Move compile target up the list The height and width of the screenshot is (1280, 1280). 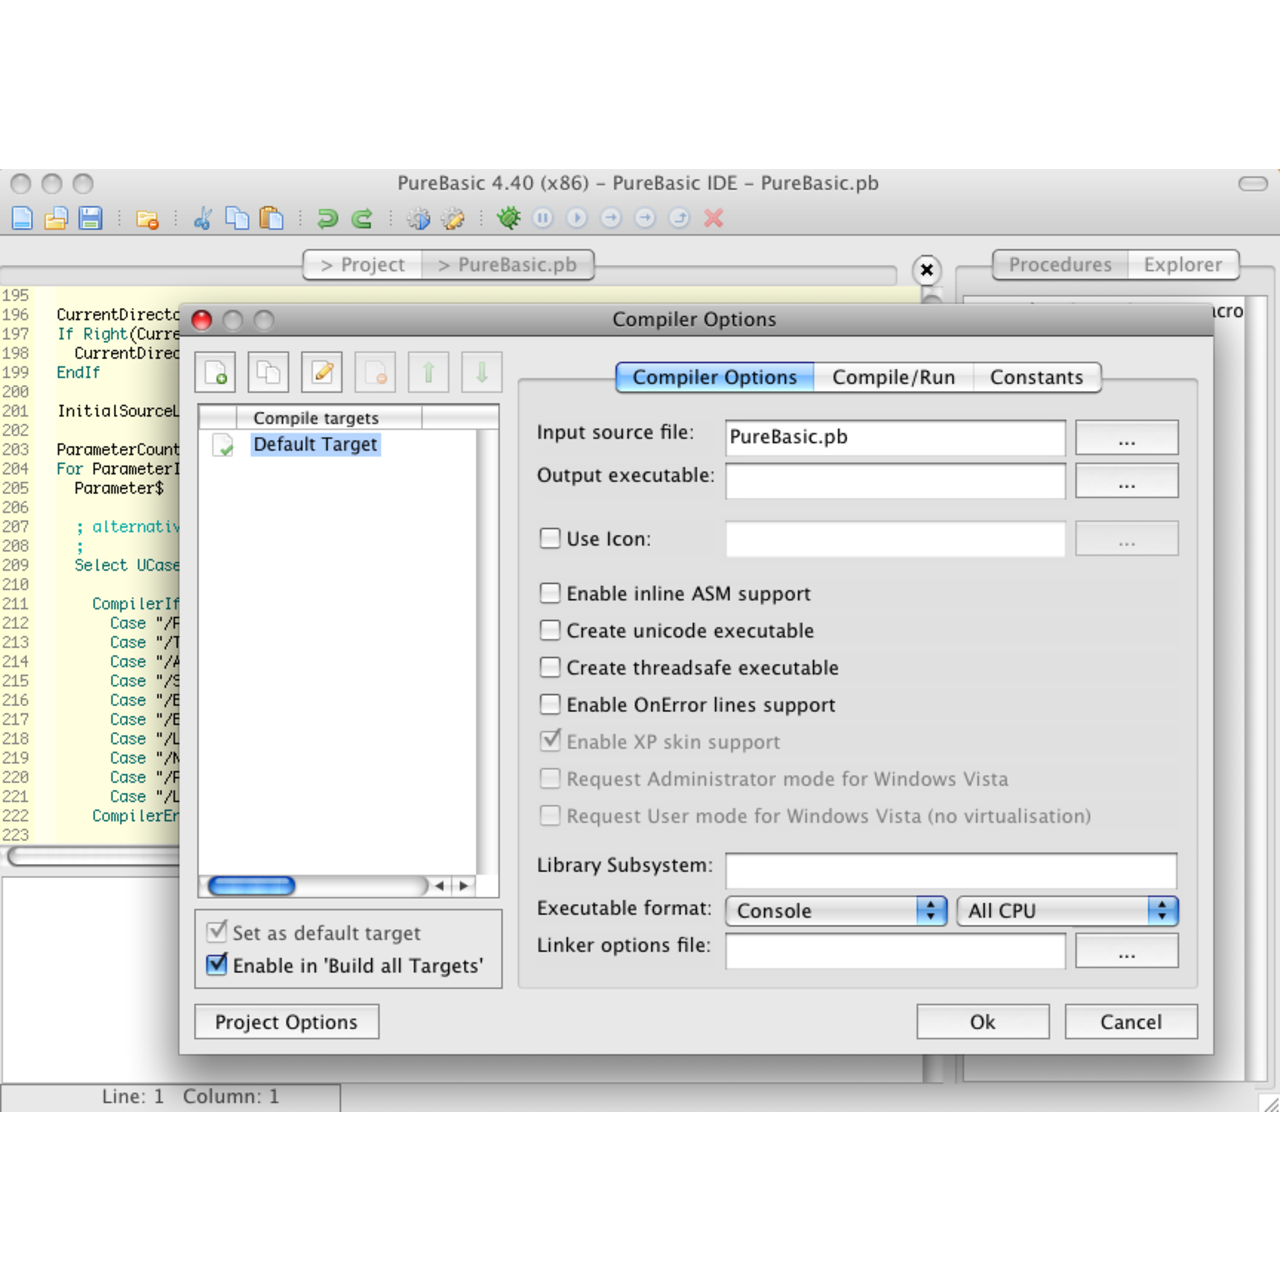coord(428,371)
